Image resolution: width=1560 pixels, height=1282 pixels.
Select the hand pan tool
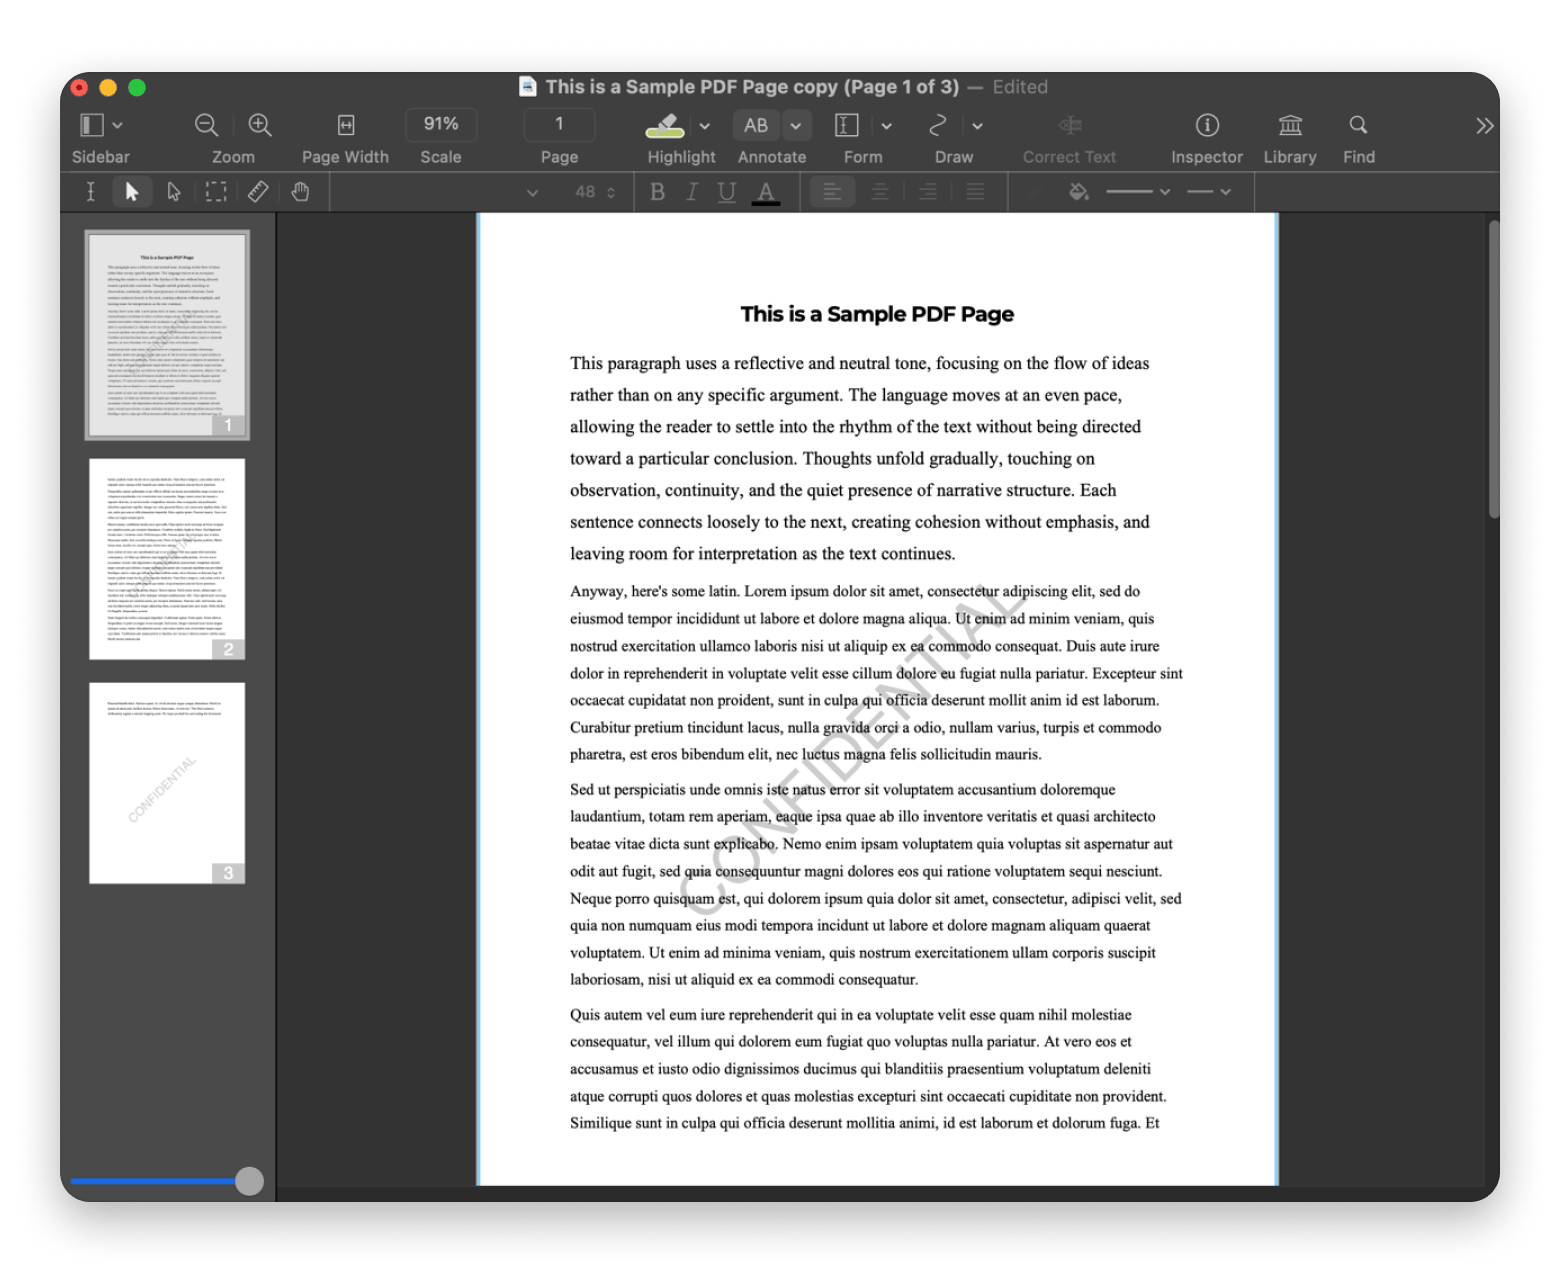[299, 191]
